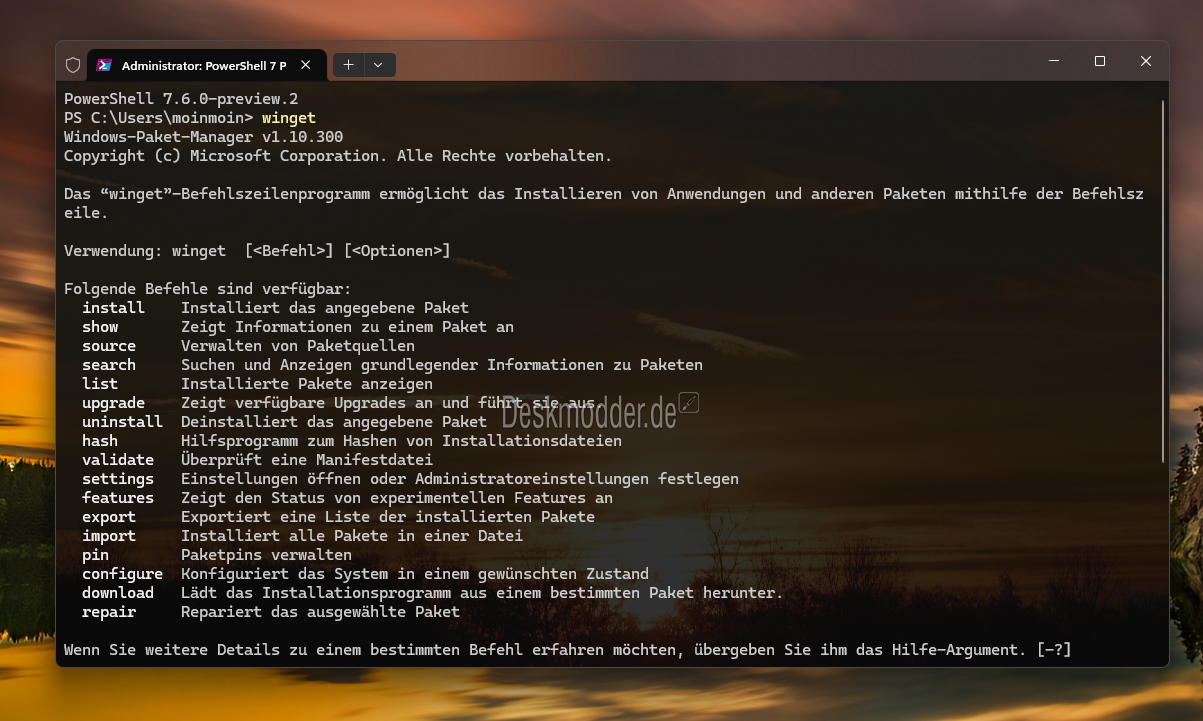Click the 'upgrade' command entry
The width and height of the screenshot is (1203, 721).
[x=113, y=403]
